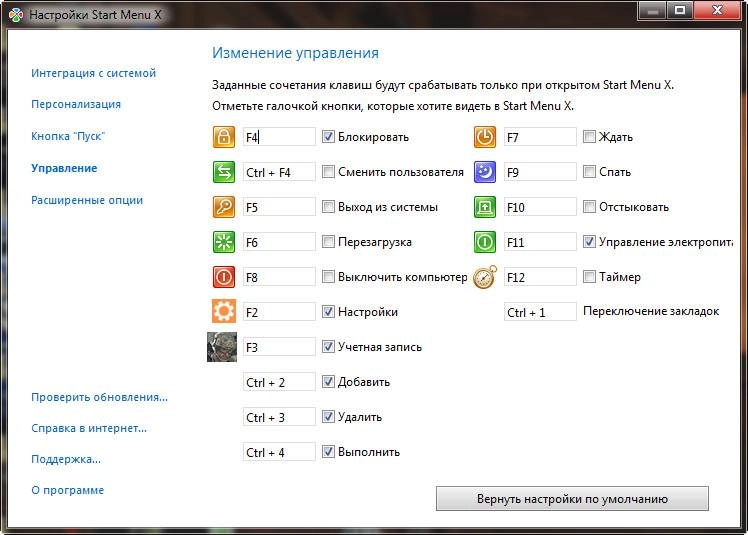Image resolution: width=748 pixels, height=535 pixels.
Task: Click the F6 hotkey field for Перезагрузка
Action: (x=279, y=242)
